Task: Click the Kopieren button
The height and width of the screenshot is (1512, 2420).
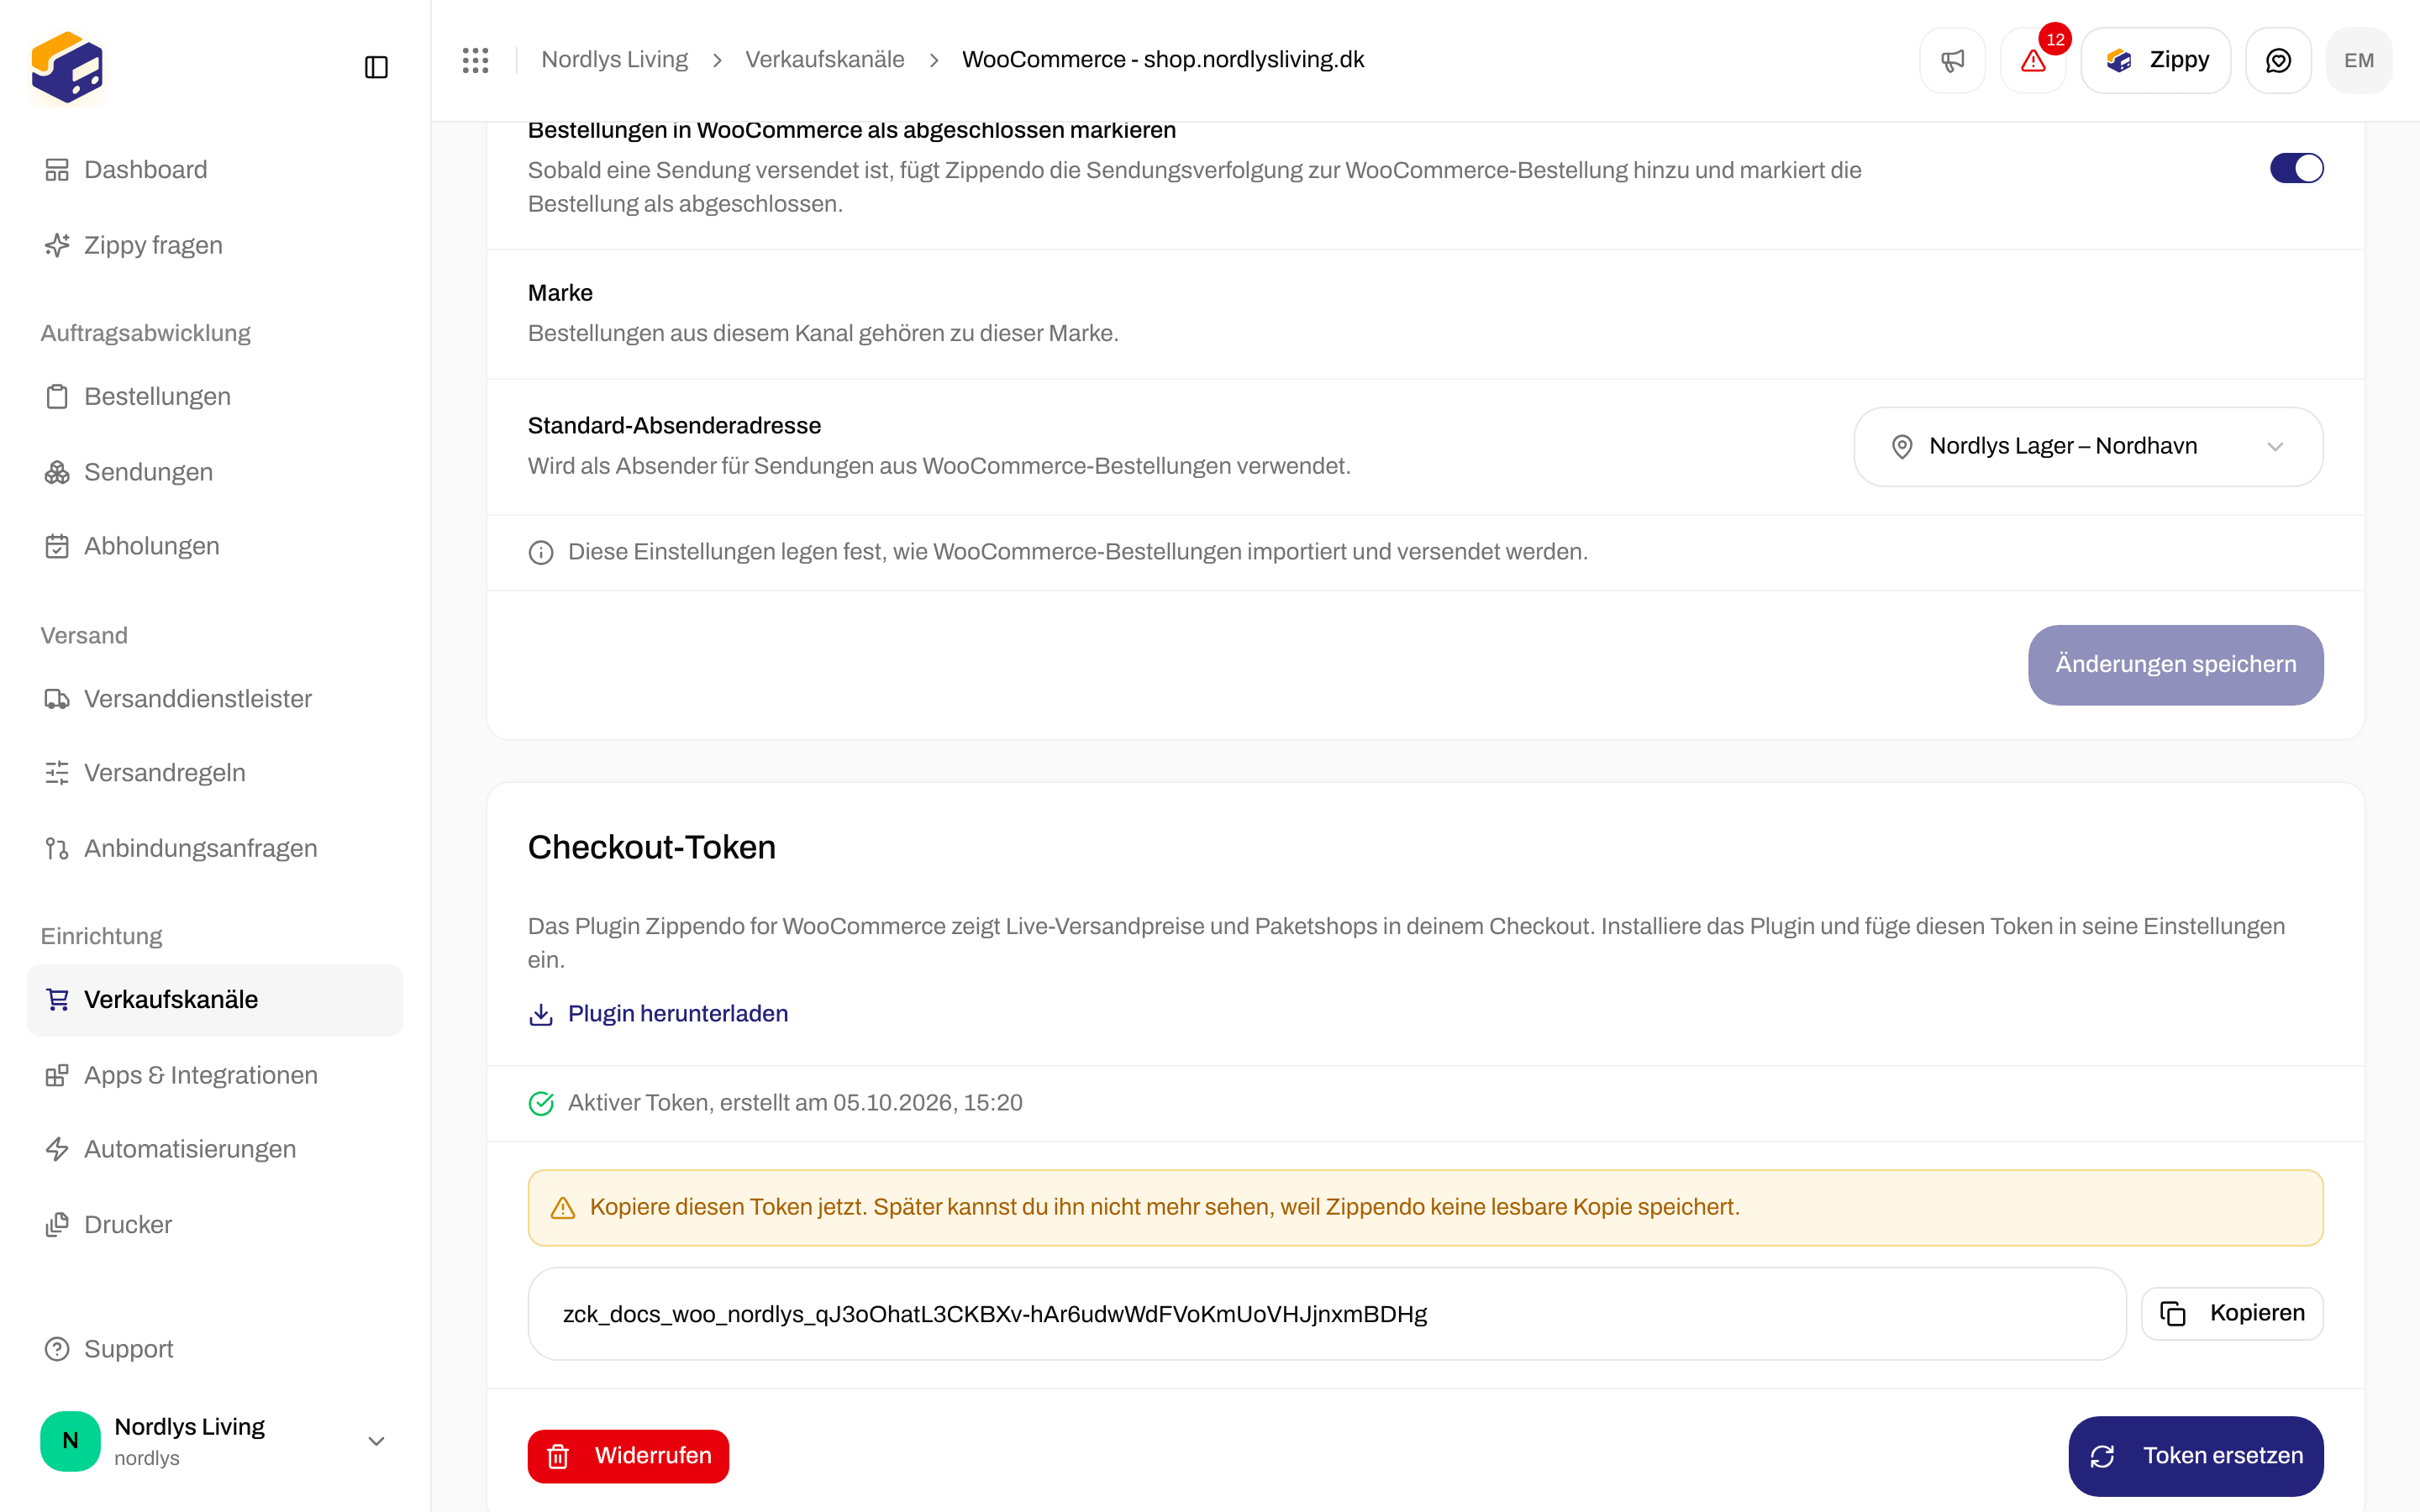Action: point(2232,1313)
